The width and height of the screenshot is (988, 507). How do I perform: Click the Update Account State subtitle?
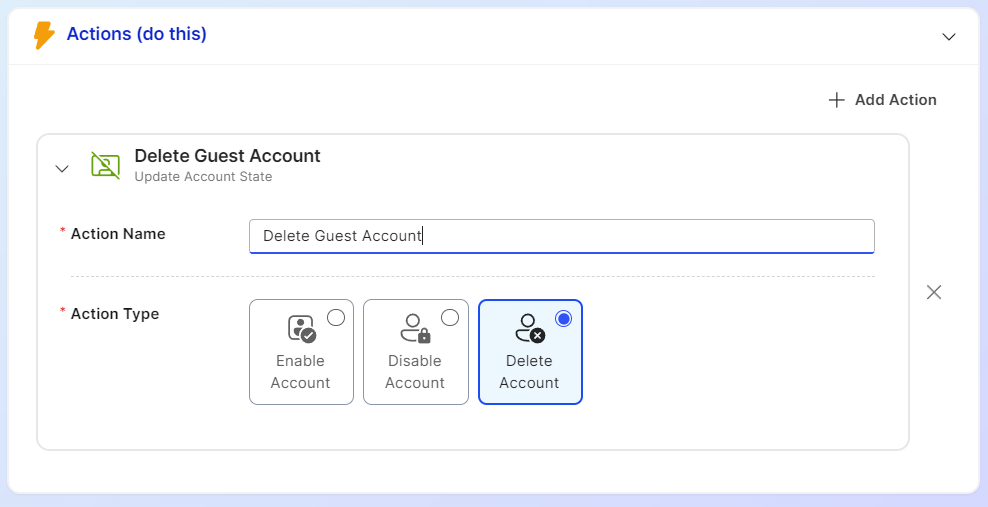pos(204,177)
